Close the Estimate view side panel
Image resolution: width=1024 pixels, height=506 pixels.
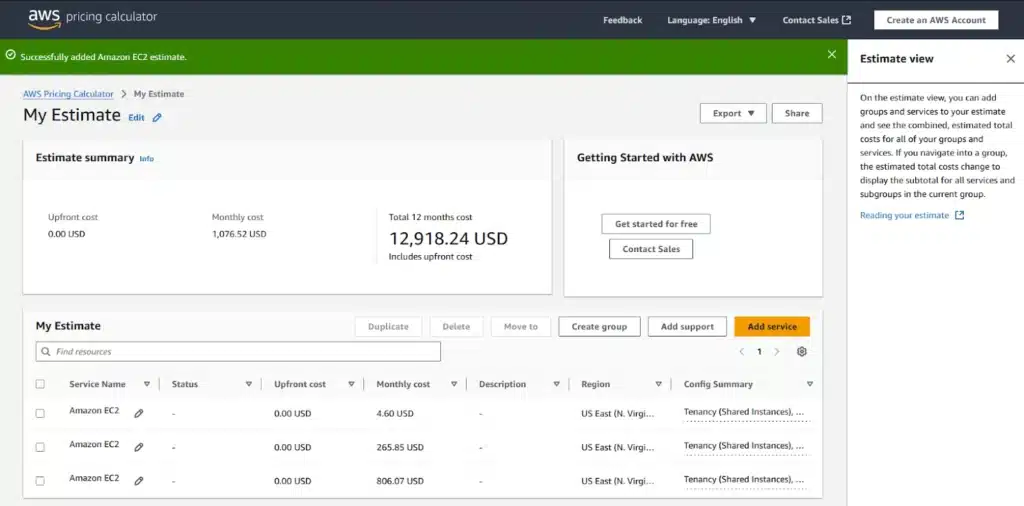[1010, 59]
